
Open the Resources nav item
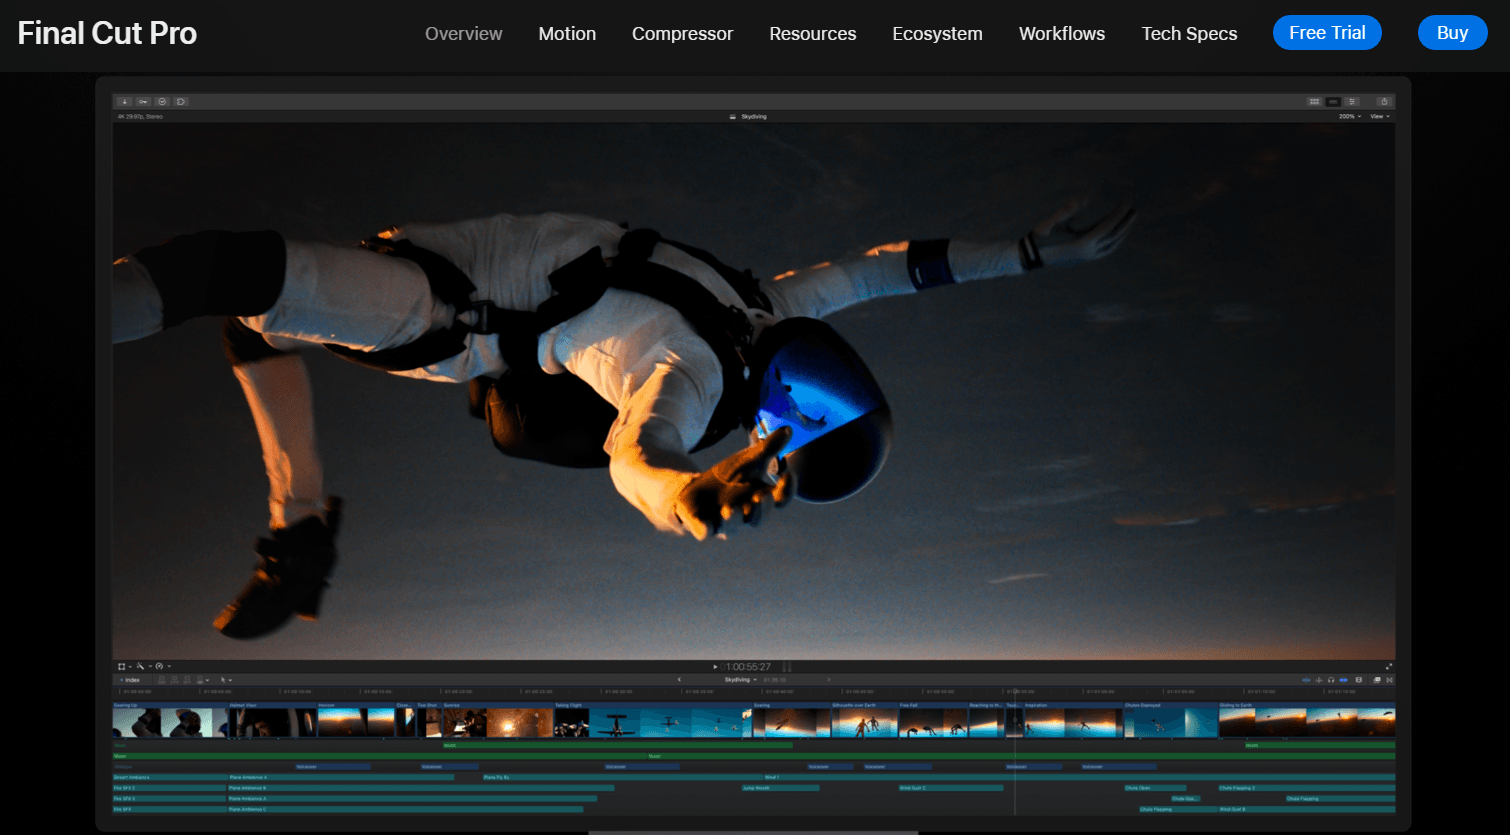pos(813,33)
